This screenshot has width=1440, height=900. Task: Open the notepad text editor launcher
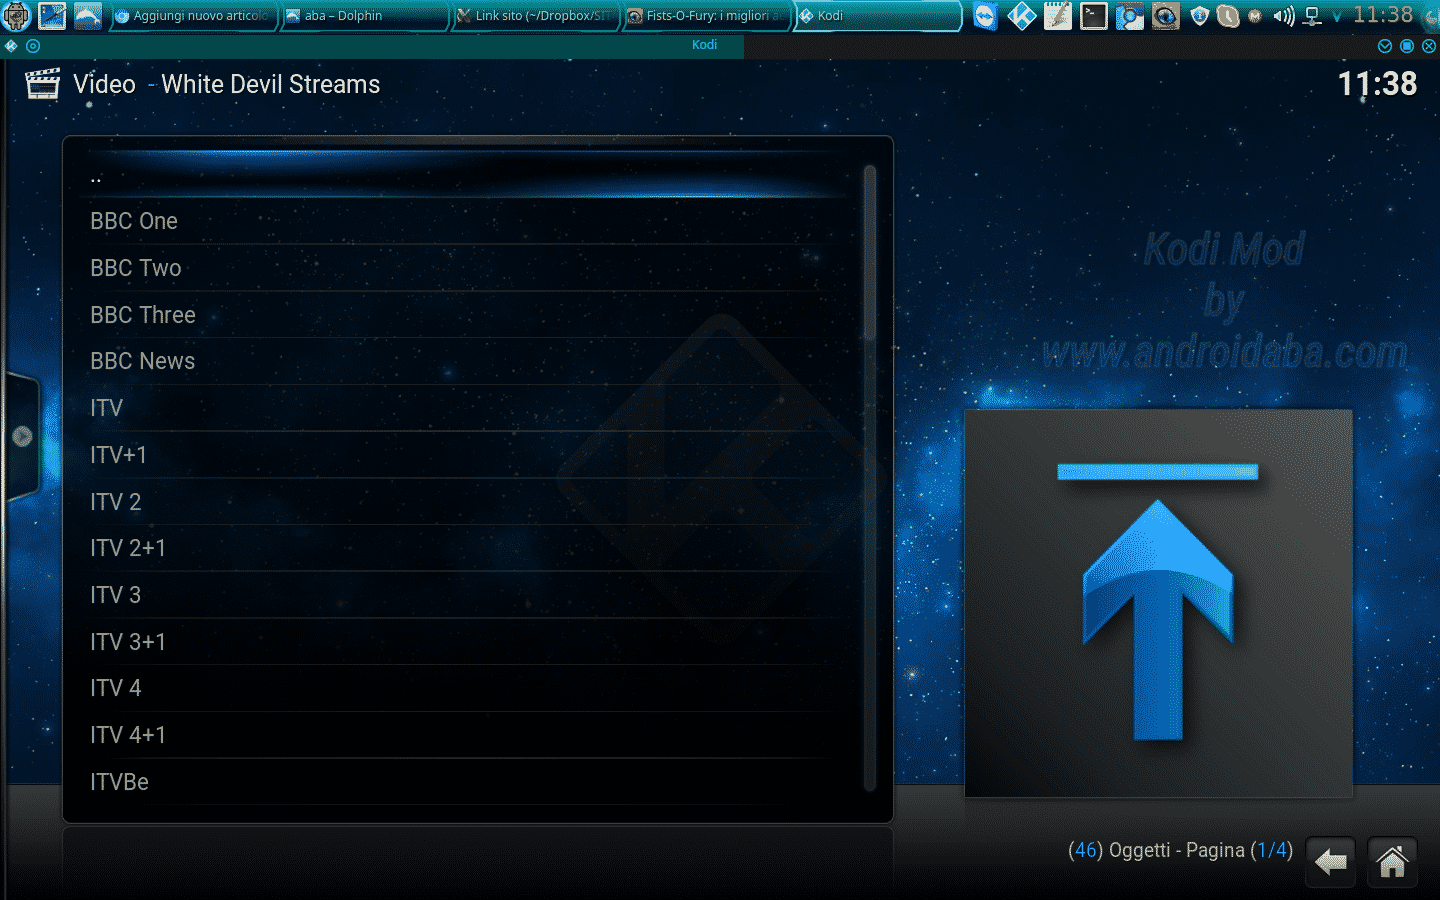pos(1057,16)
